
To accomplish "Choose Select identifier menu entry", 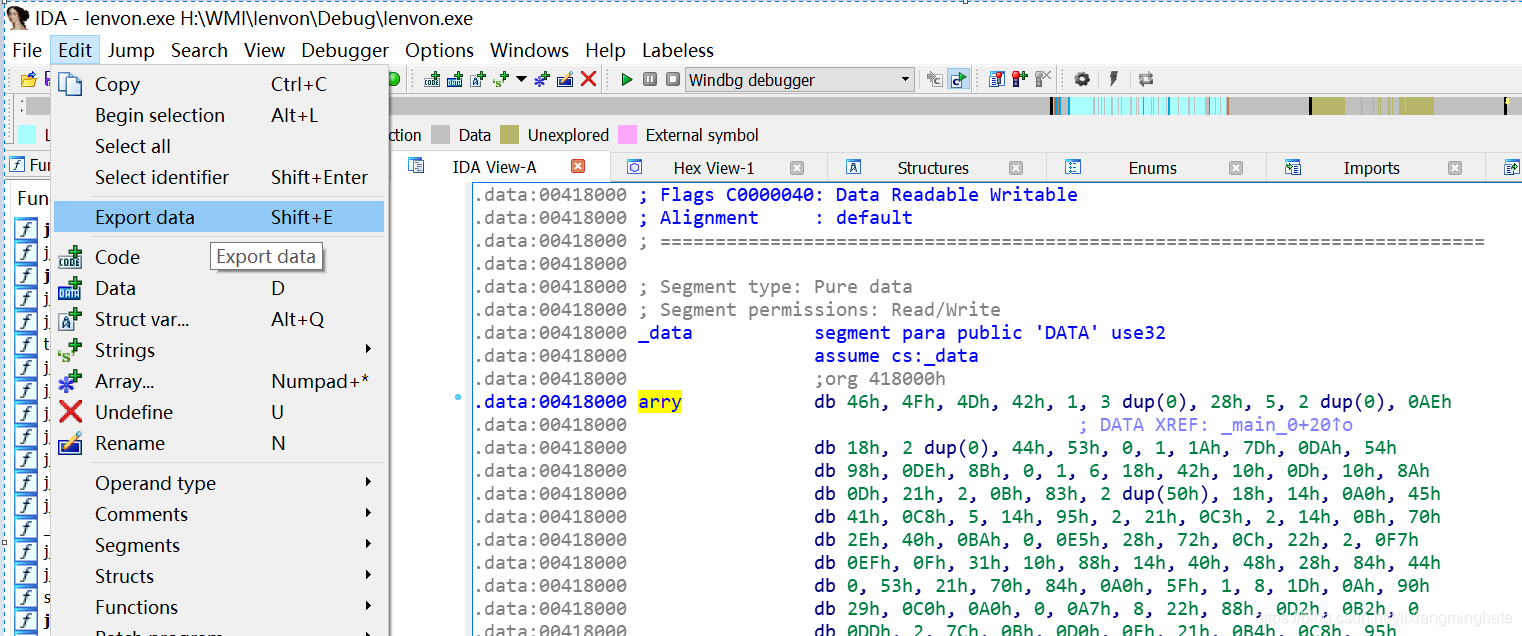I will click(219, 177).
